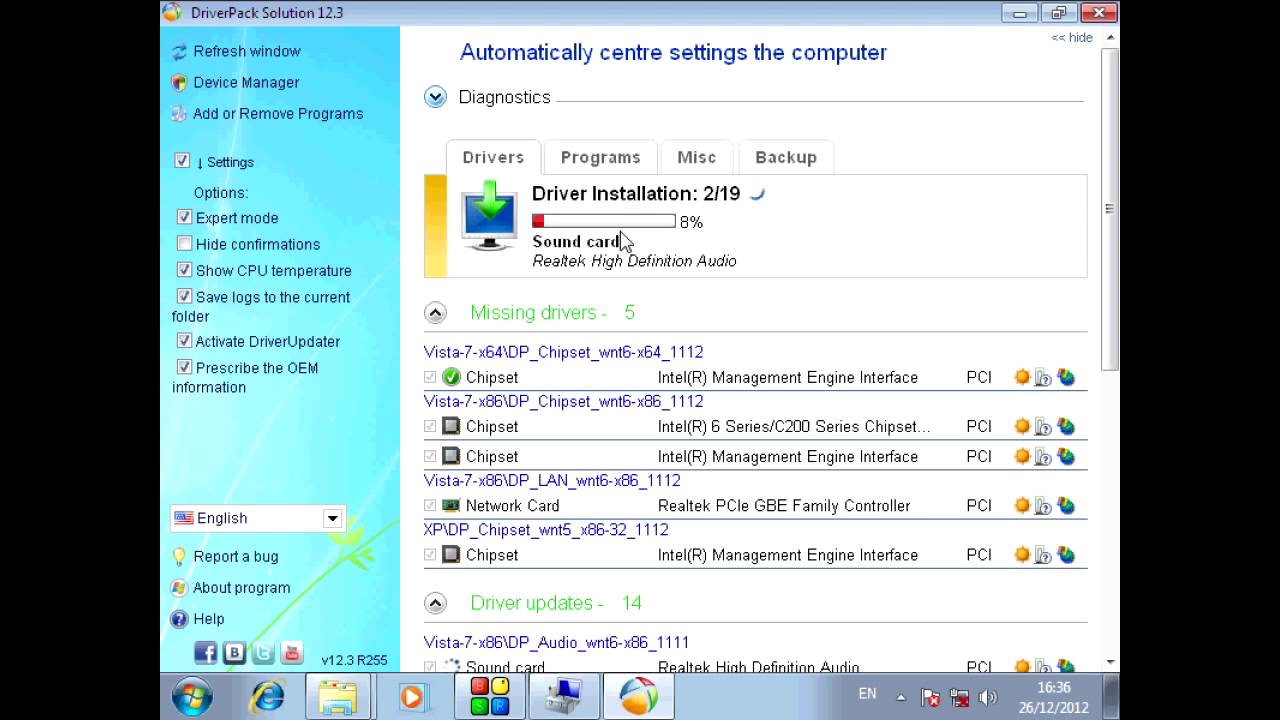Viewport: 1280px width, 720px height.
Task: Switch to the Backup tab
Action: coord(786,157)
